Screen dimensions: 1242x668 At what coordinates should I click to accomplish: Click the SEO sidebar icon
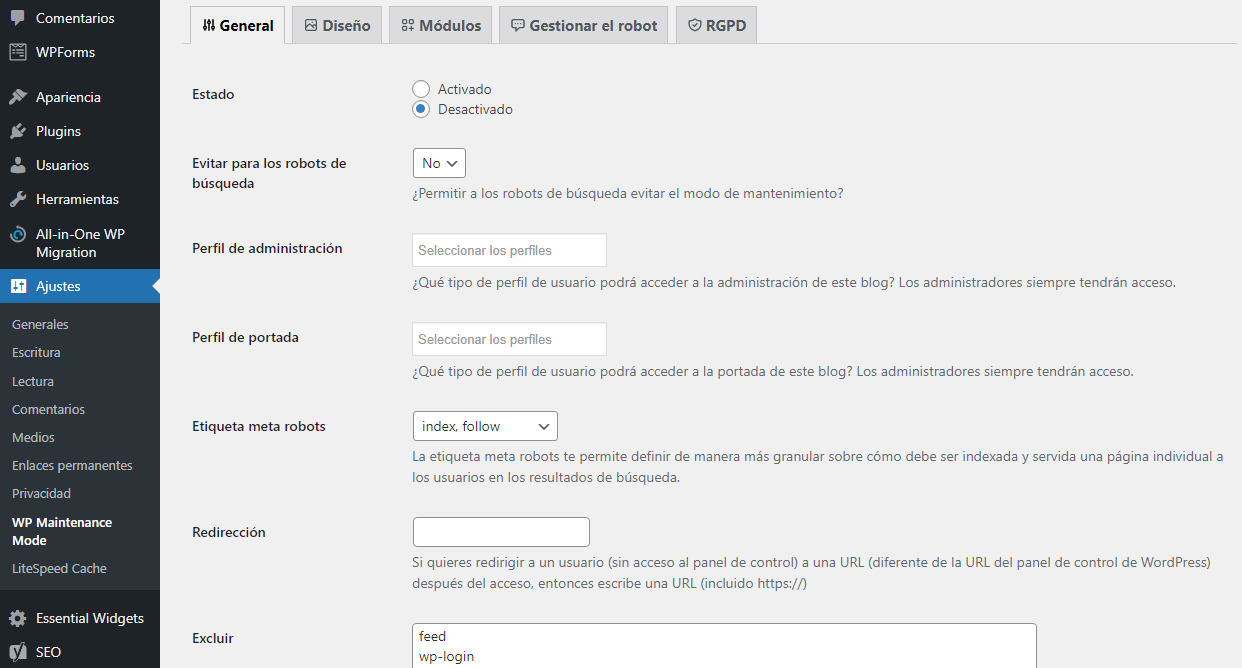[x=16, y=651]
